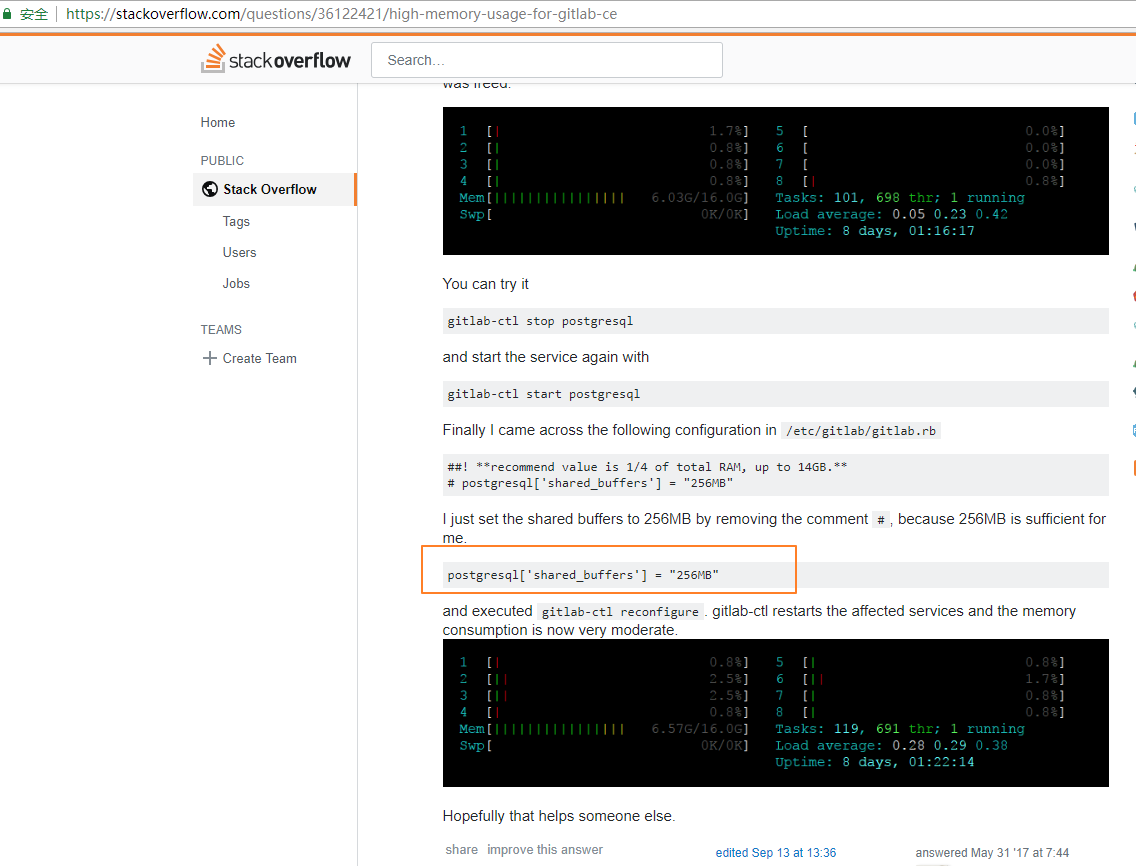
Task: Click the Stack Overflow logo icon
Action: (213, 59)
